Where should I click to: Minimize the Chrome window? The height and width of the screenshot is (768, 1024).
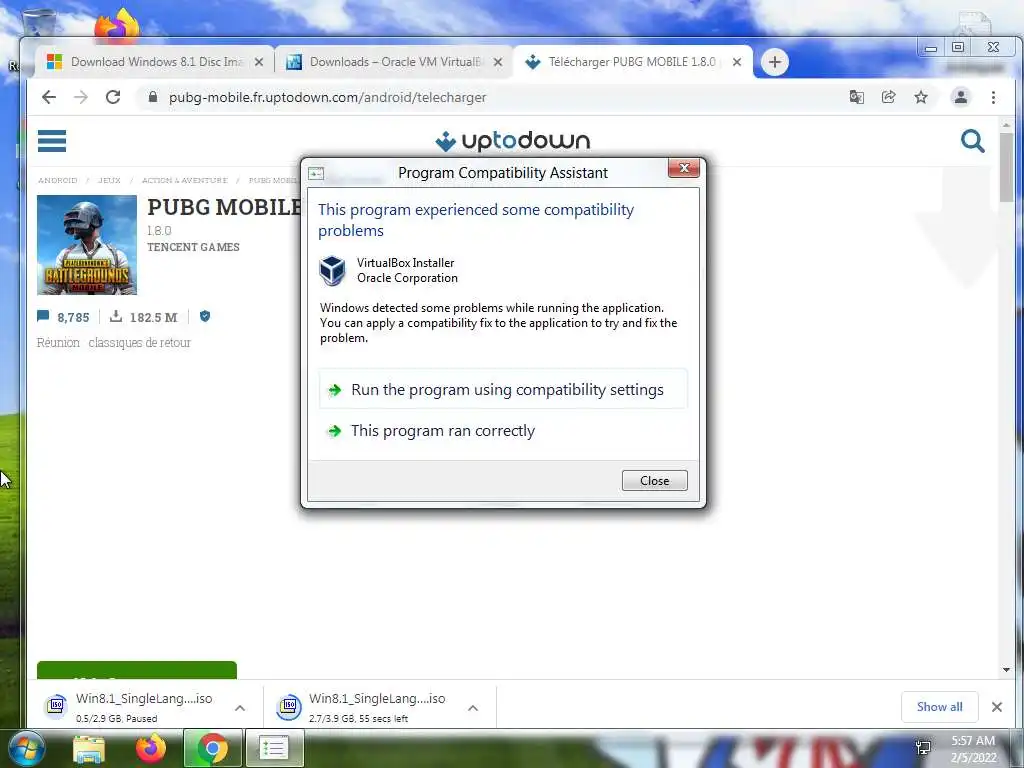(931, 48)
